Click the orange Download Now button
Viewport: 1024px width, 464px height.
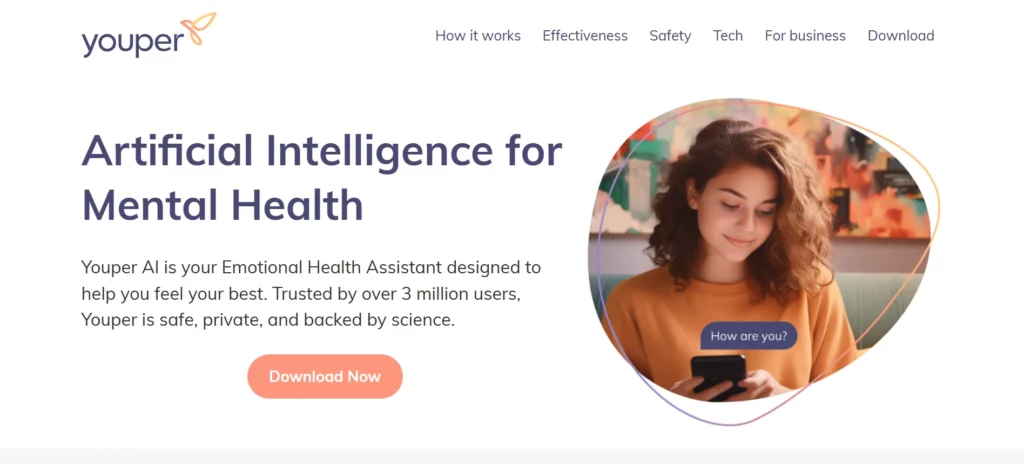tap(325, 376)
